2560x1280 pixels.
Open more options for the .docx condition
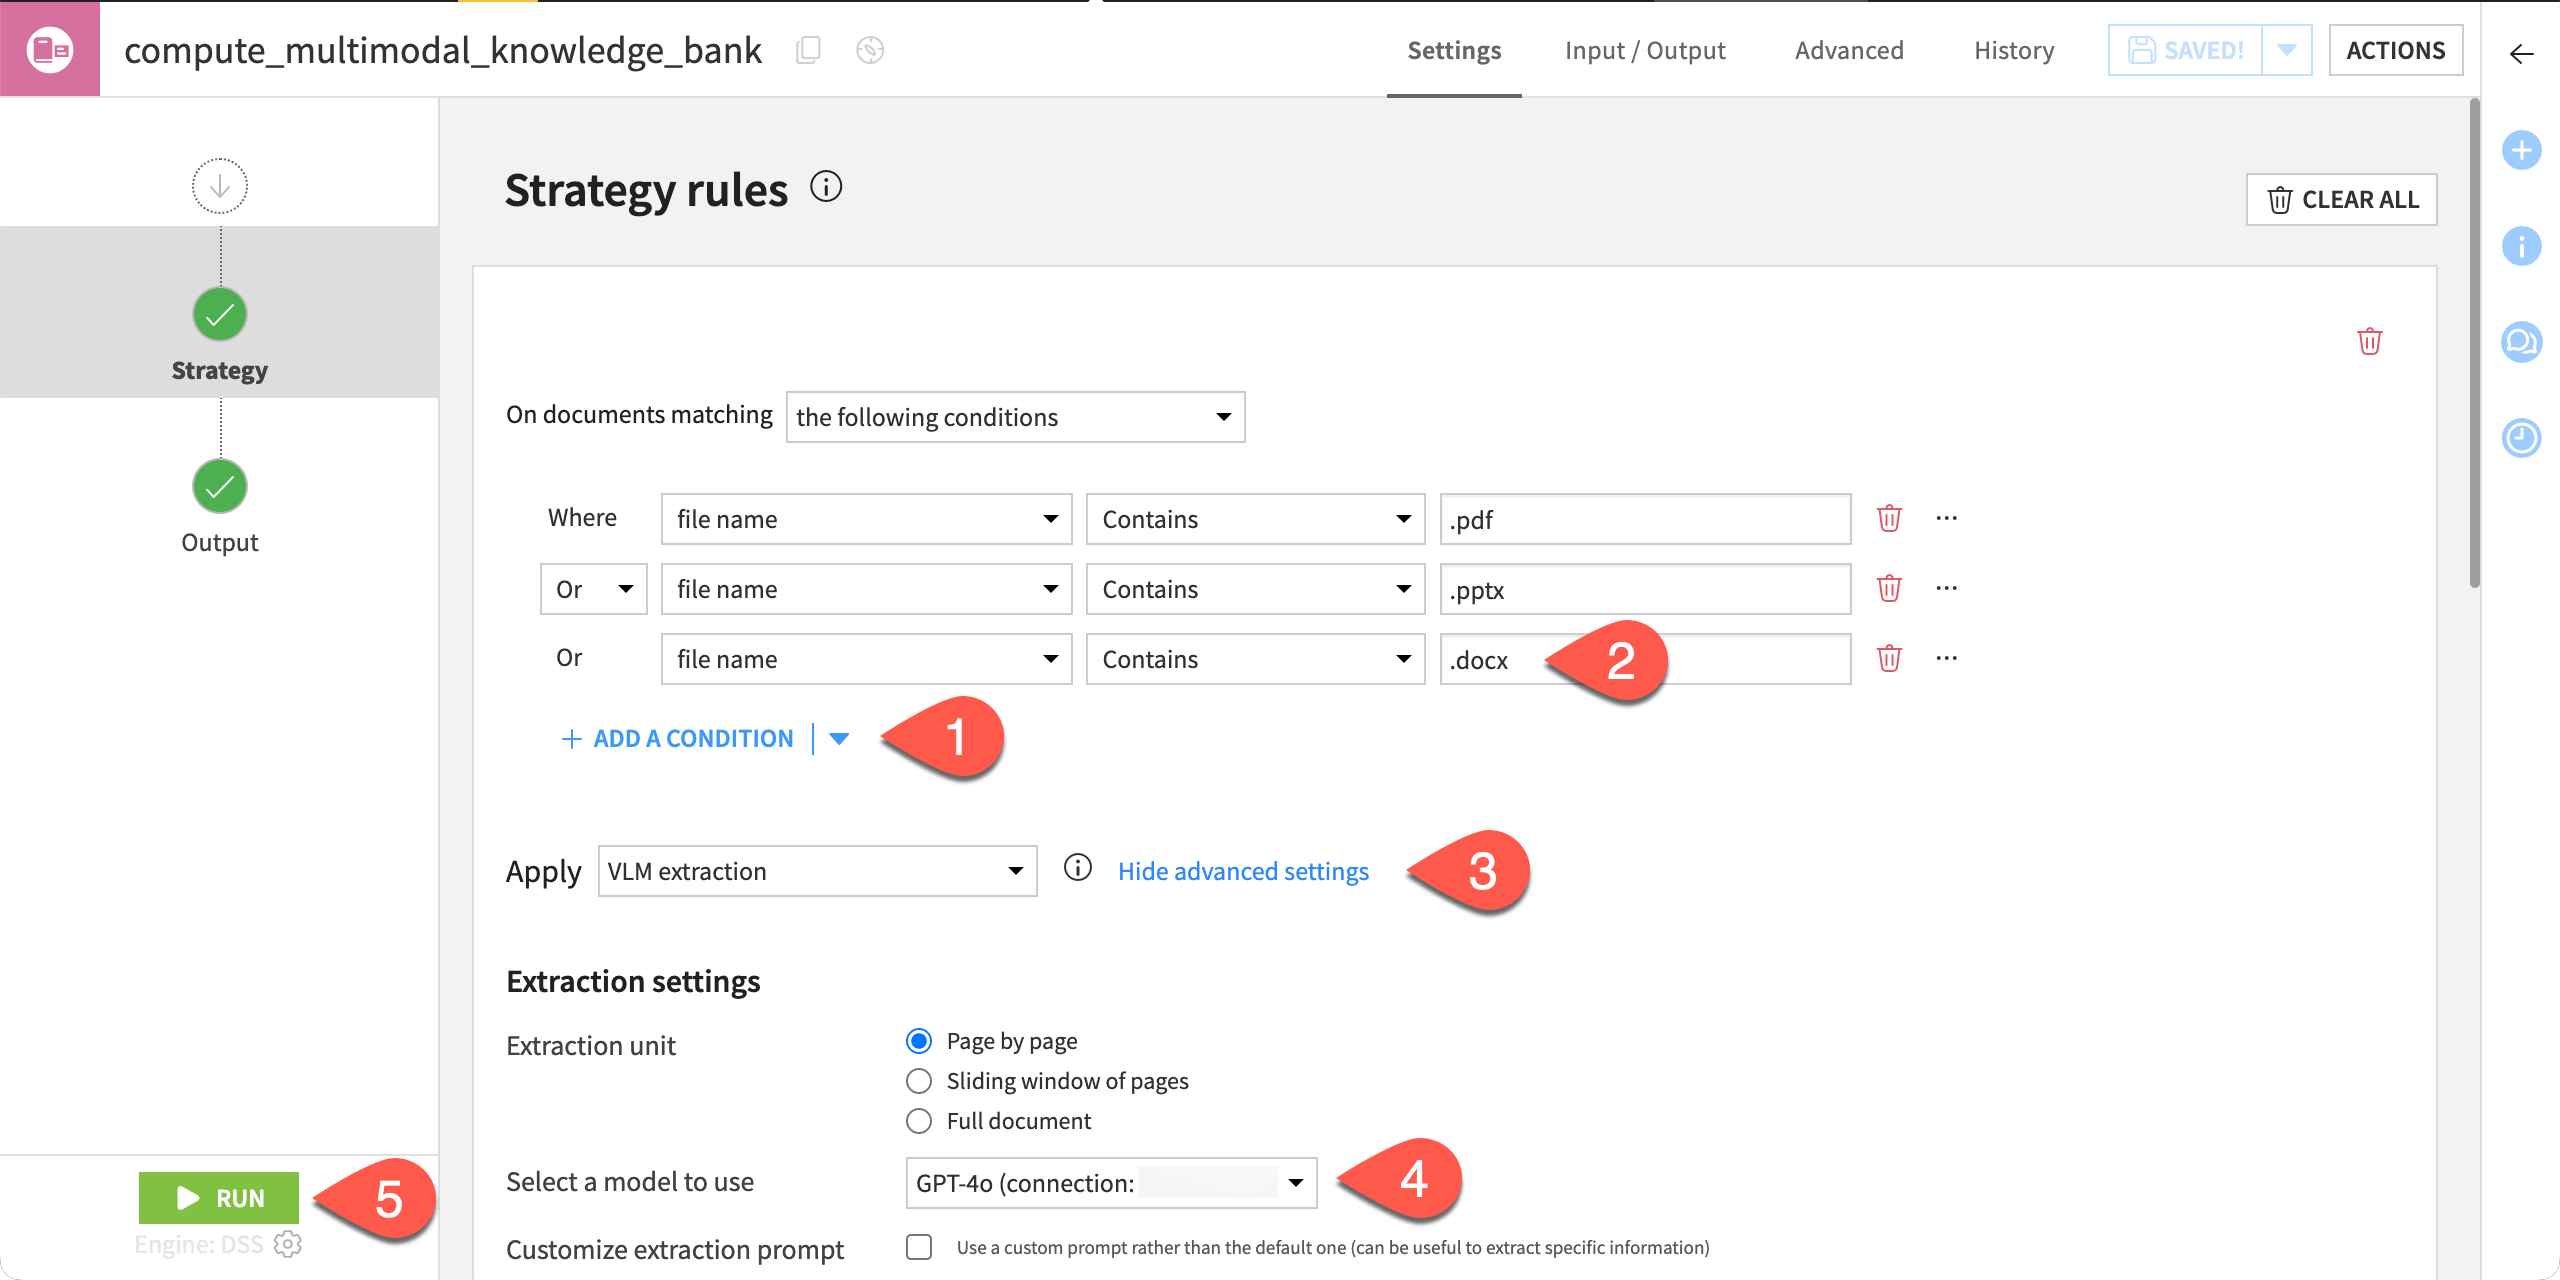[x=1946, y=658]
